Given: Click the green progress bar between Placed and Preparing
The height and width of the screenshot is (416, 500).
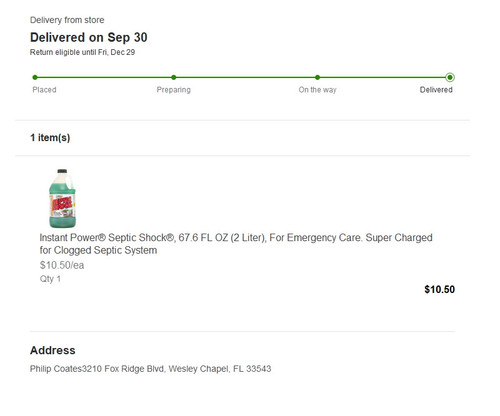Looking at the screenshot, I should (x=104, y=77).
